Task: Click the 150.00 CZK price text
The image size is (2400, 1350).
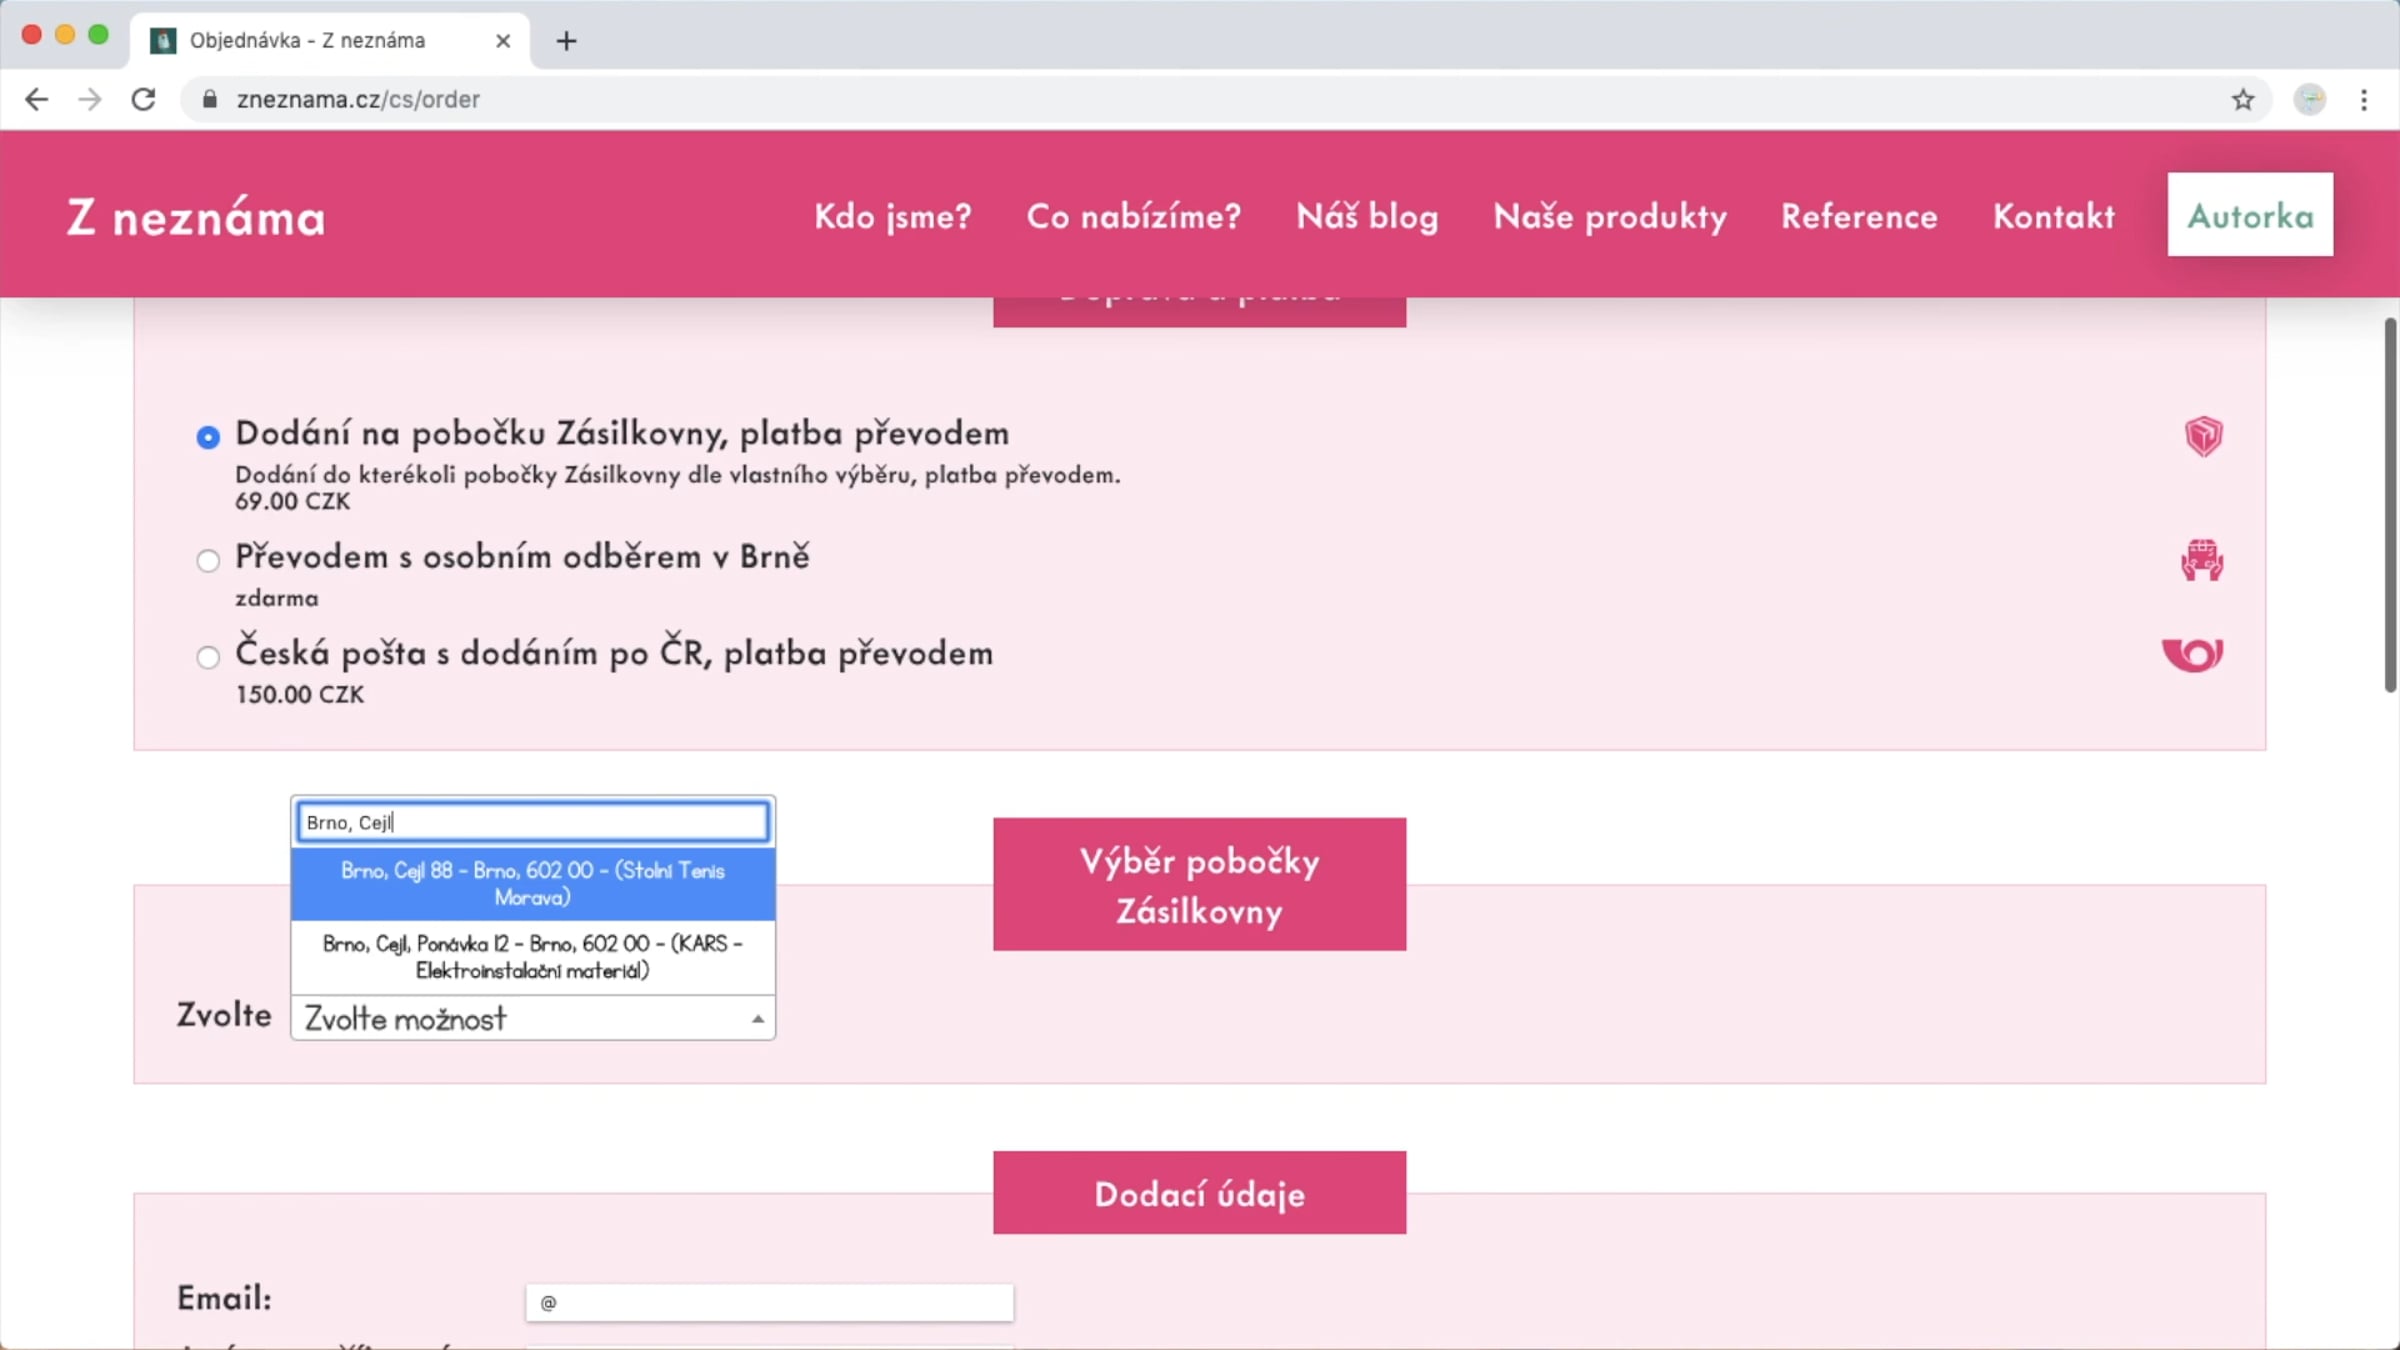Action: tap(299, 694)
